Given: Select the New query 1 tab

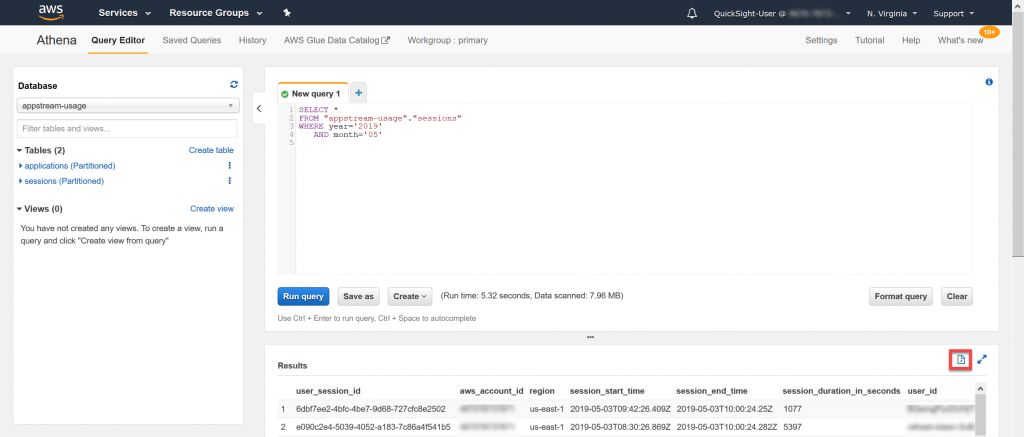Looking at the screenshot, I should [313, 93].
